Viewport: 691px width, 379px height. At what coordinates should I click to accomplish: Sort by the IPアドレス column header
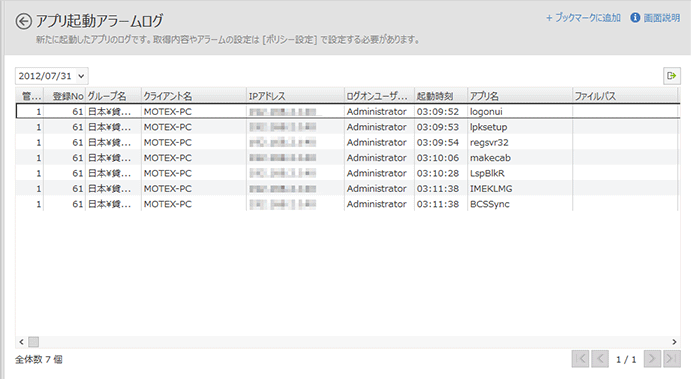(x=295, y=96)
